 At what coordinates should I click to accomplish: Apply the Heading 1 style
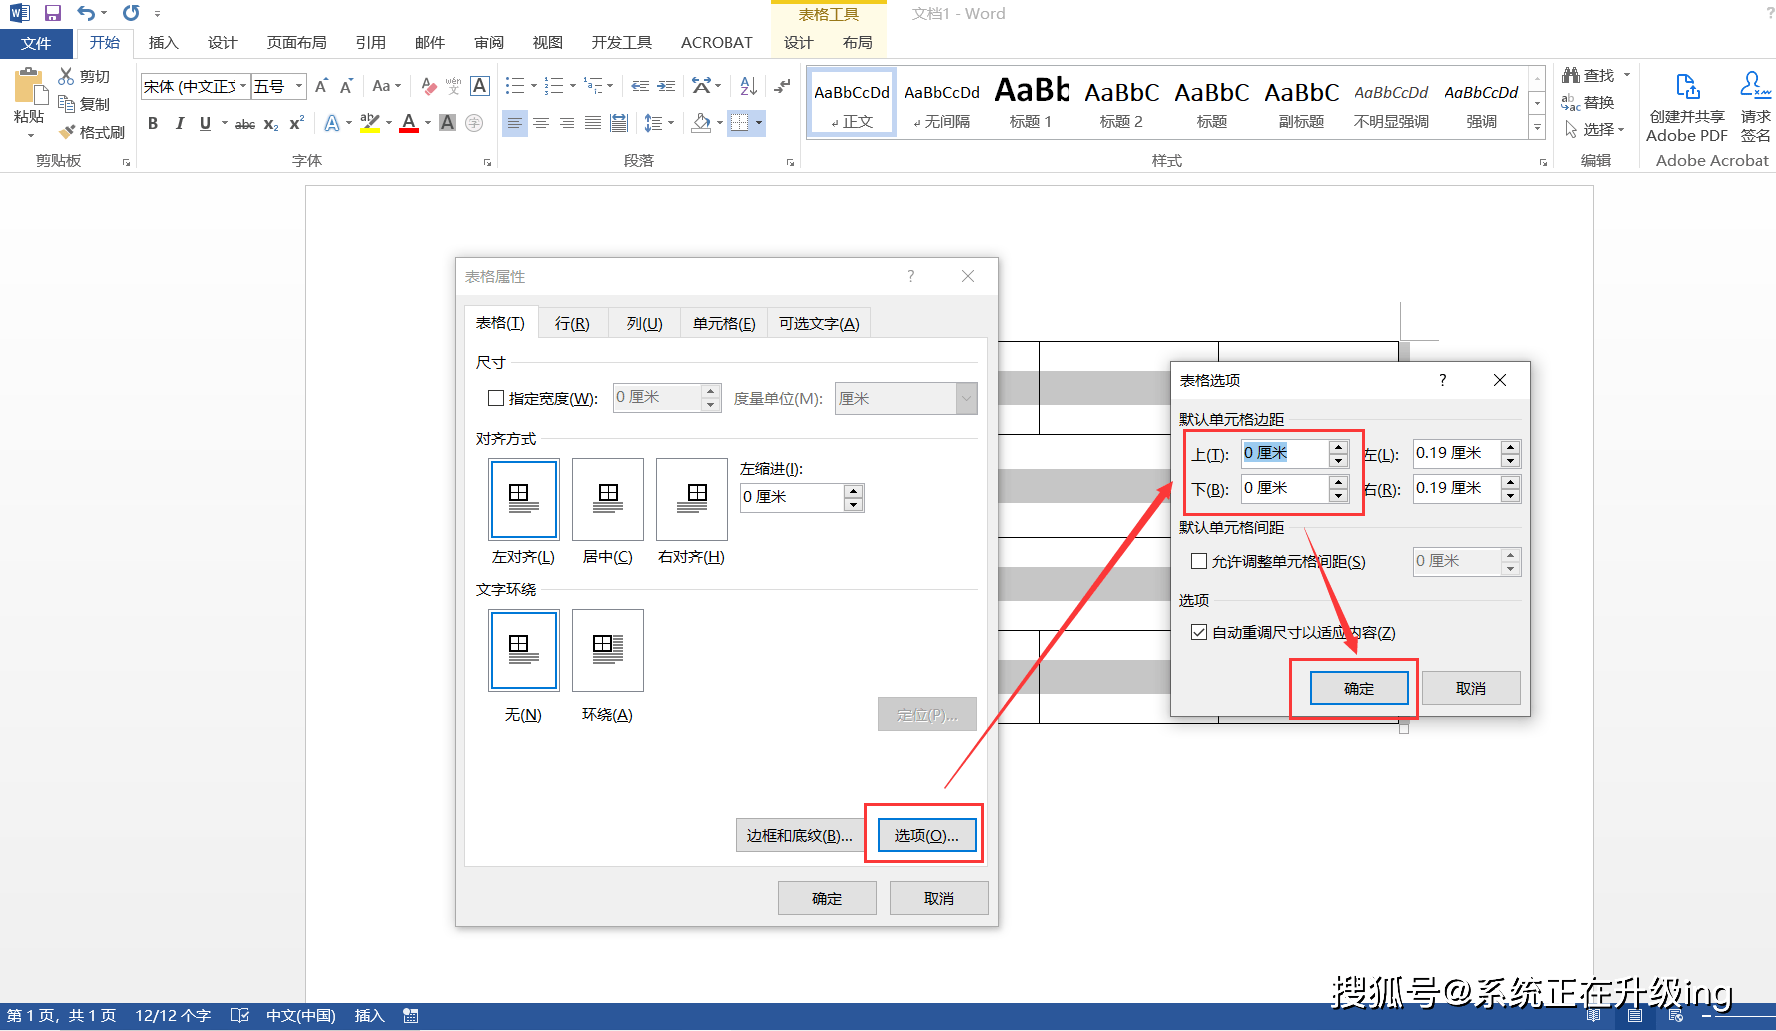1031,102
